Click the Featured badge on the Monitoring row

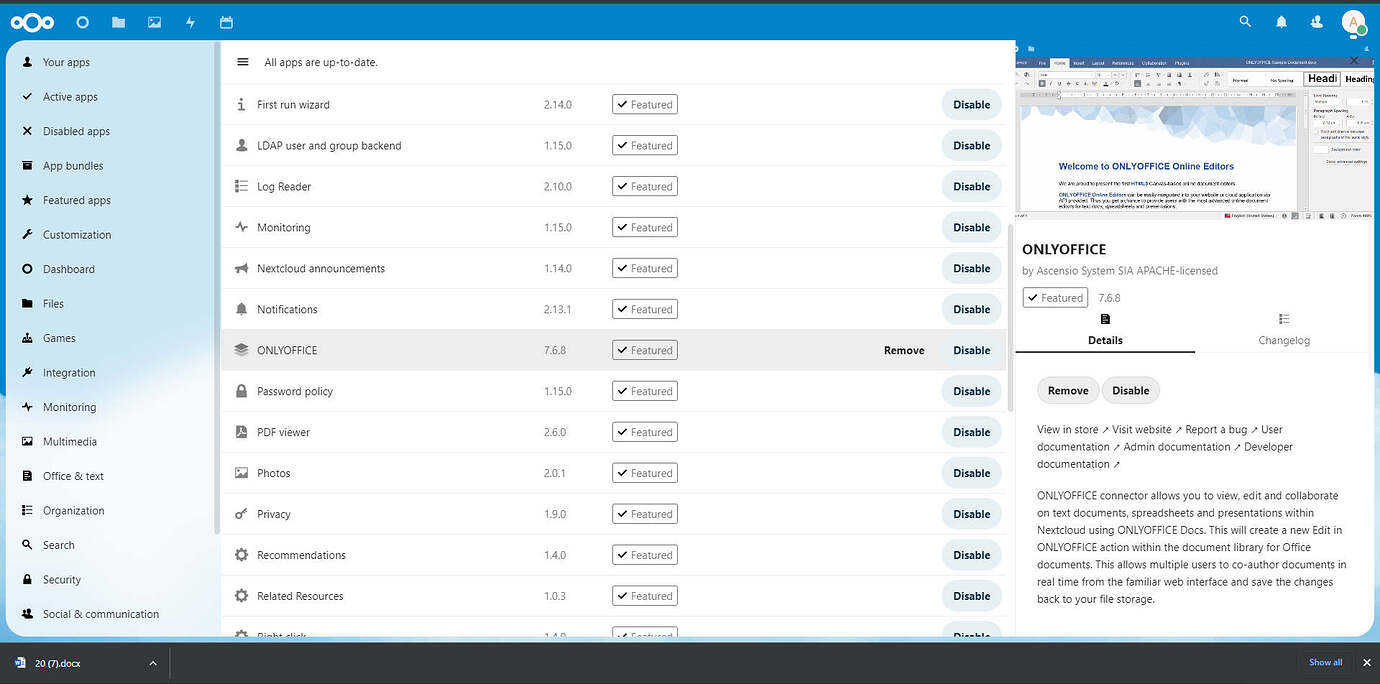645,227
